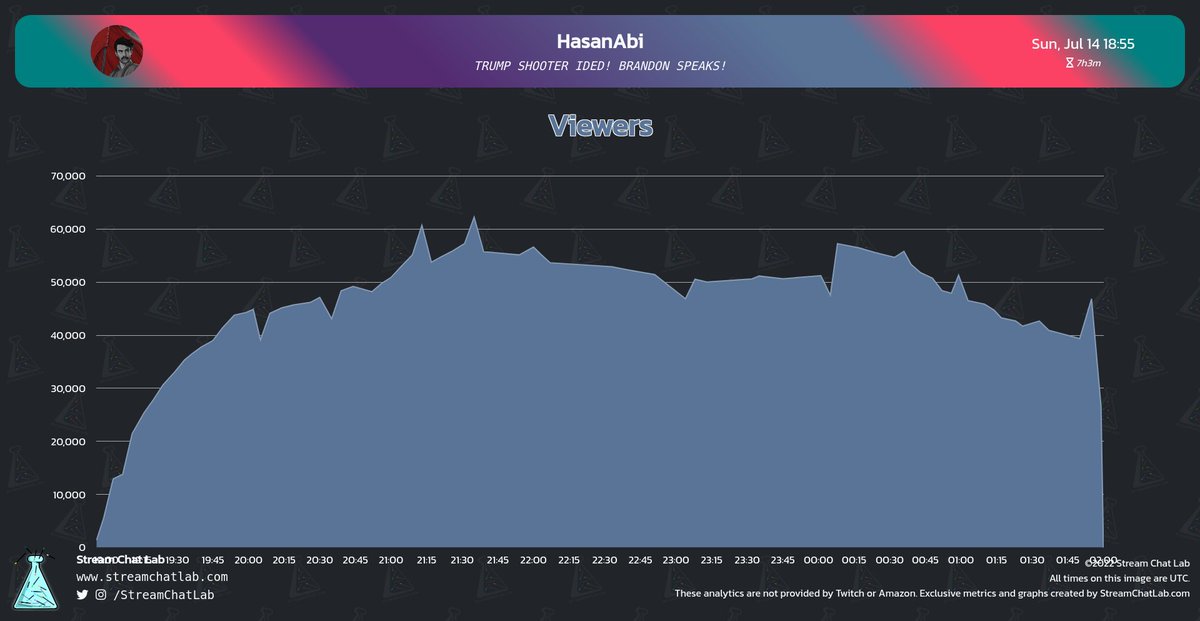Click the Instagram icon
1200x621 pixels.
coord(101,594)
